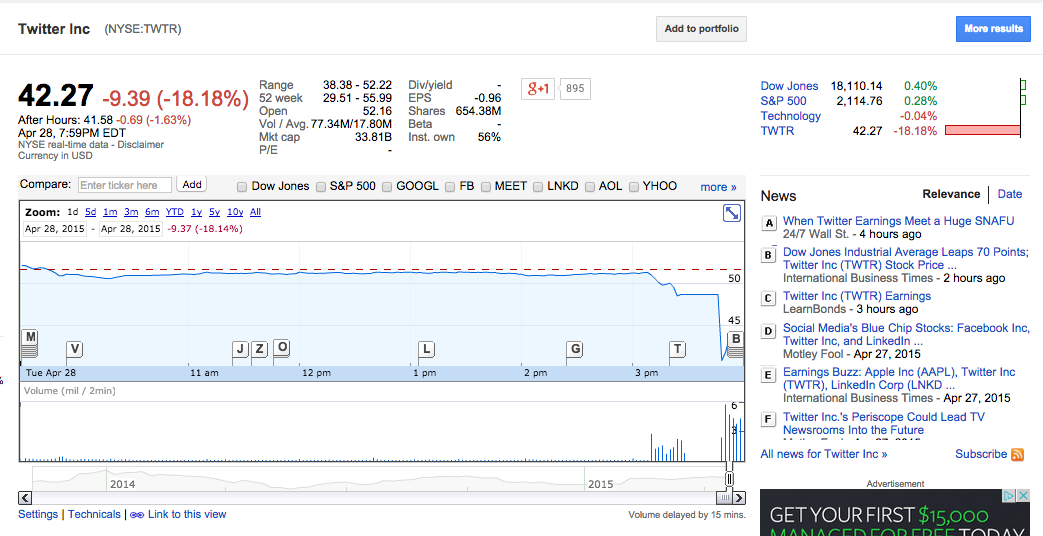Check the Dow Jones compare checkbox
The width and height of the screenshot is (1043, 536).
click(243, 187)
